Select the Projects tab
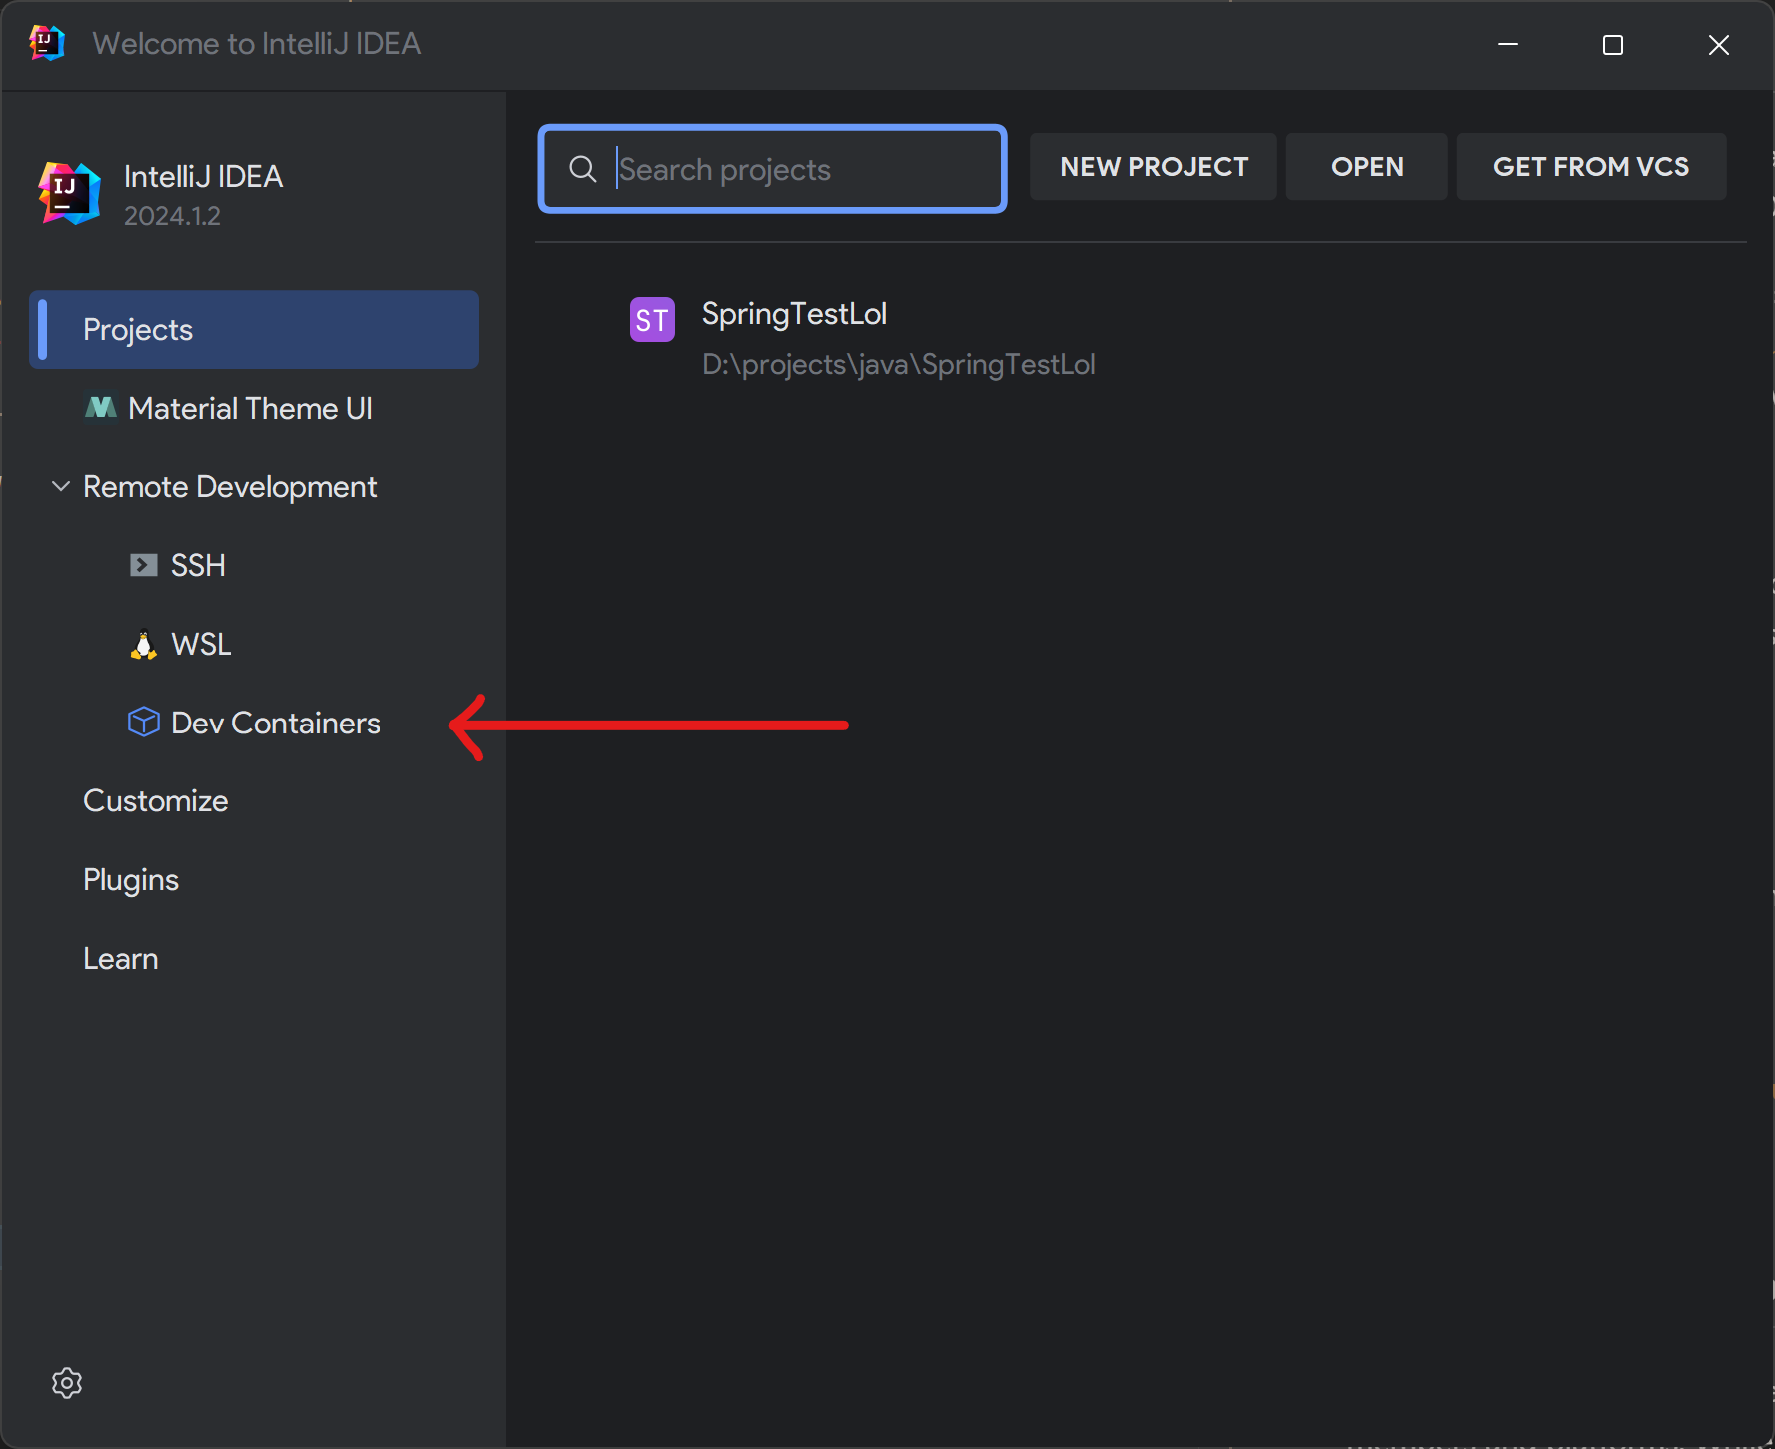Image resolution: width=1775 pixels, height=1449 pixels. point(254,330)
